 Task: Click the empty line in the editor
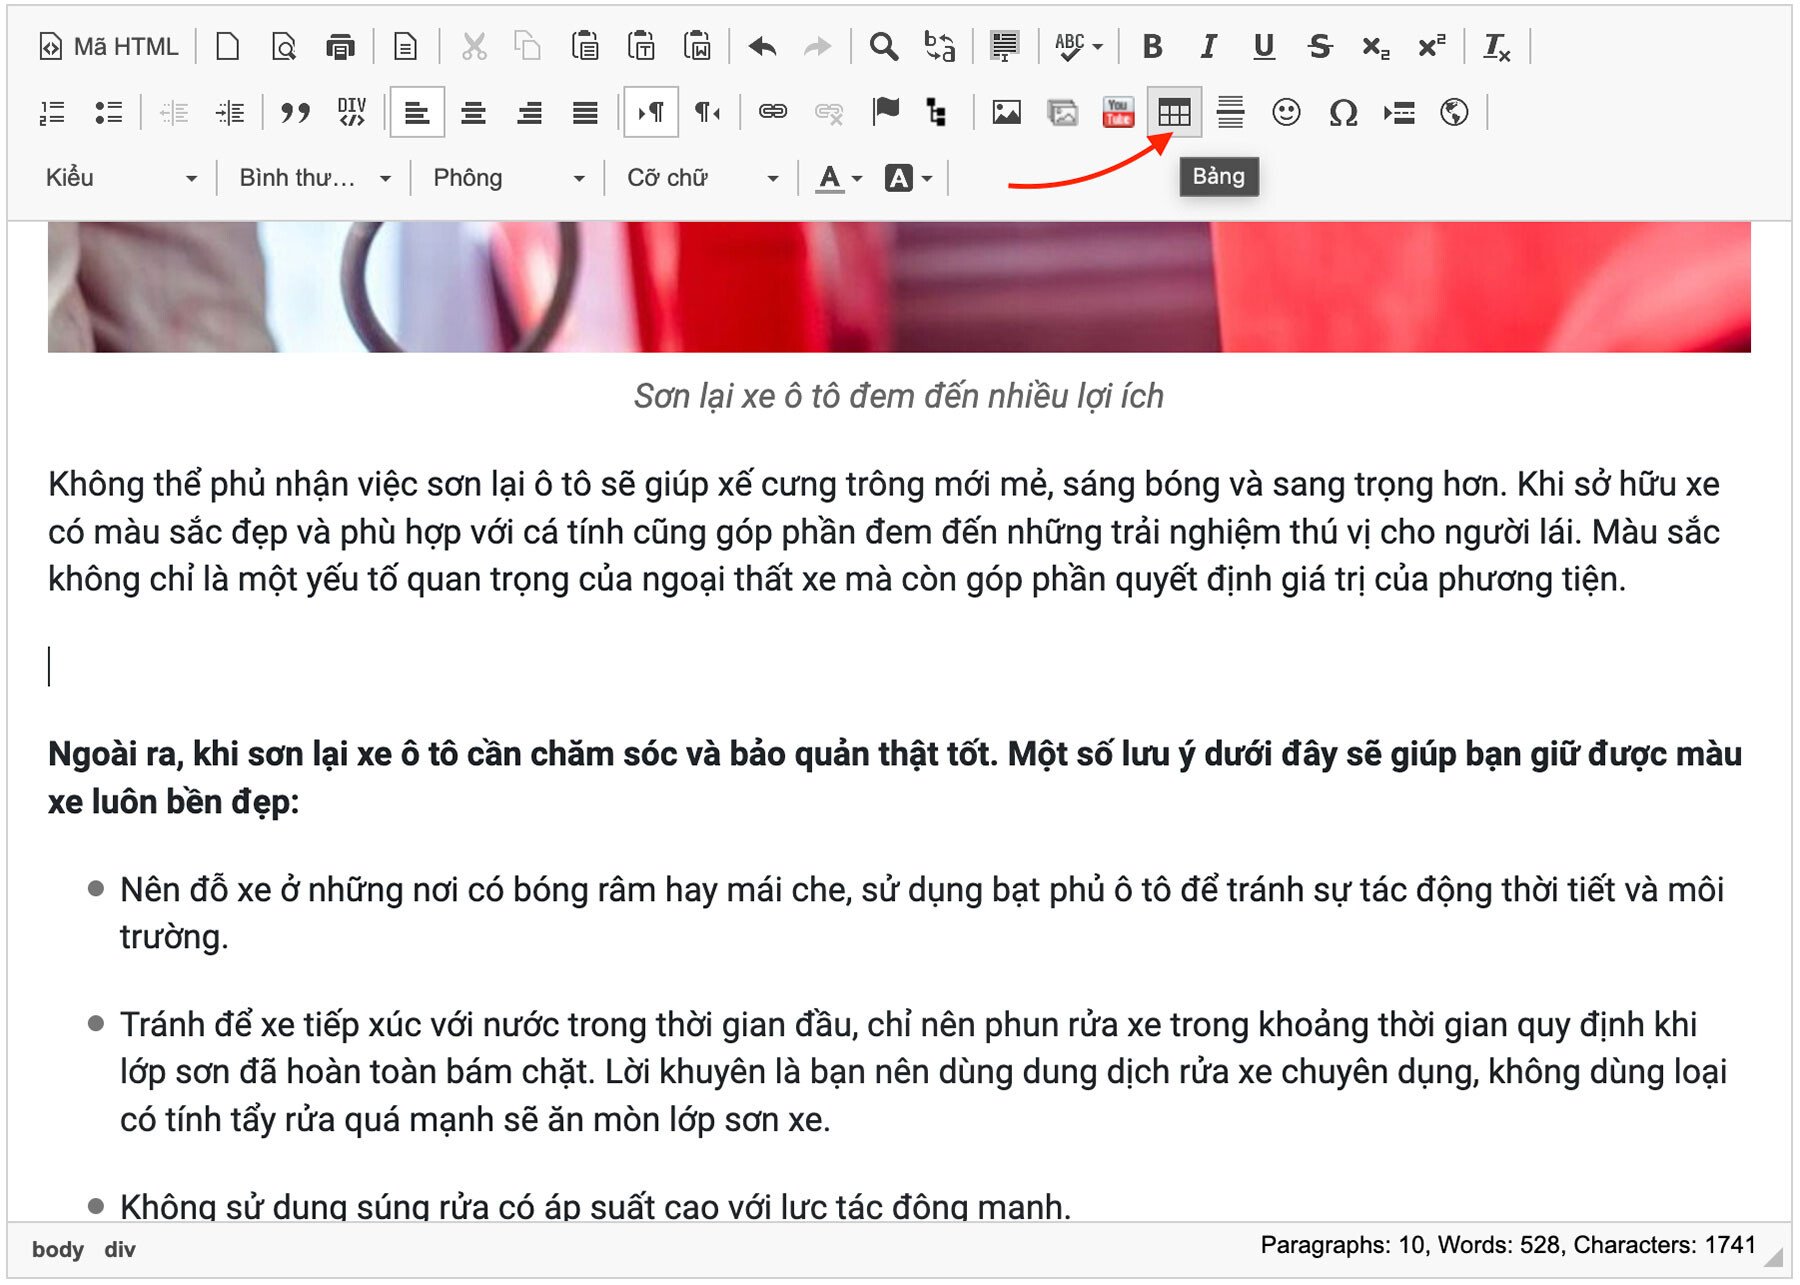(x=600, y=667)
